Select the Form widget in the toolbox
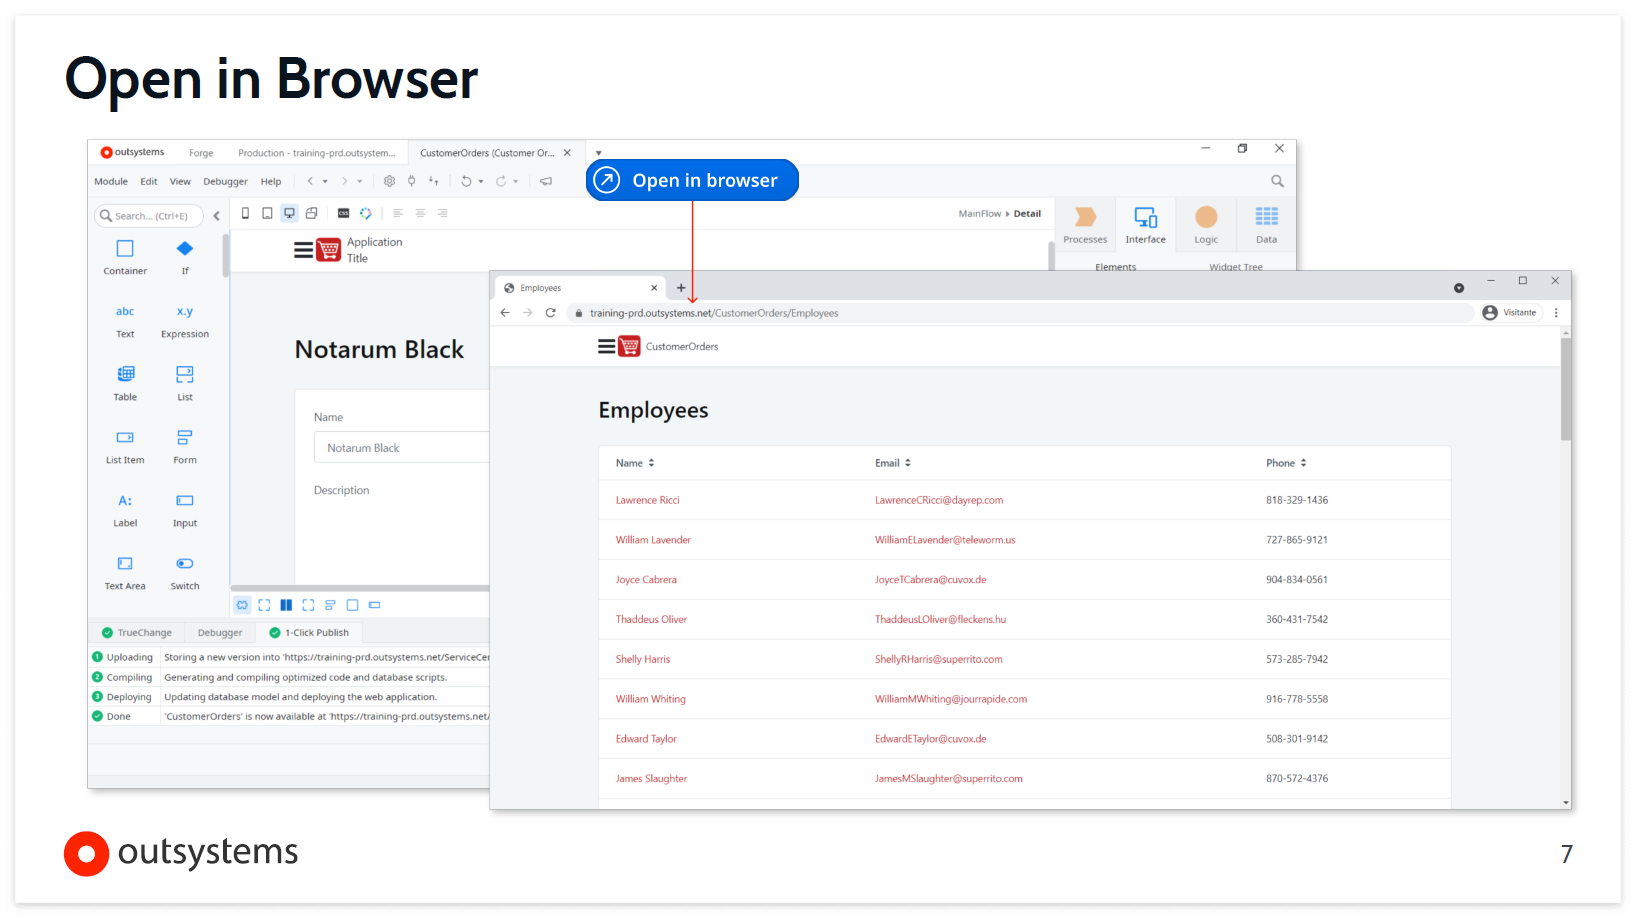Screen dimensions: 1636x918 [185, 447]
